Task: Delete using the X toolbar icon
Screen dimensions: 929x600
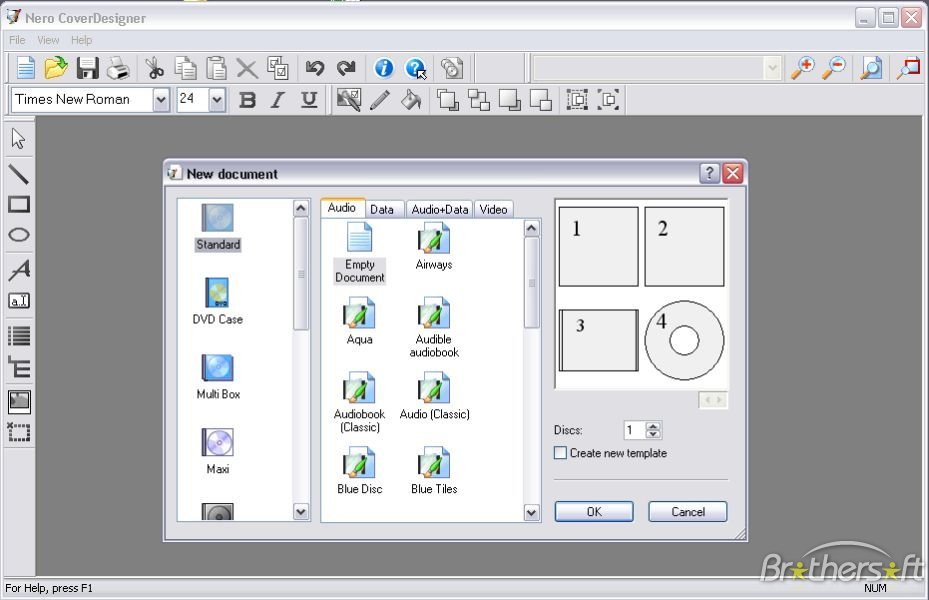Action: 247,68
